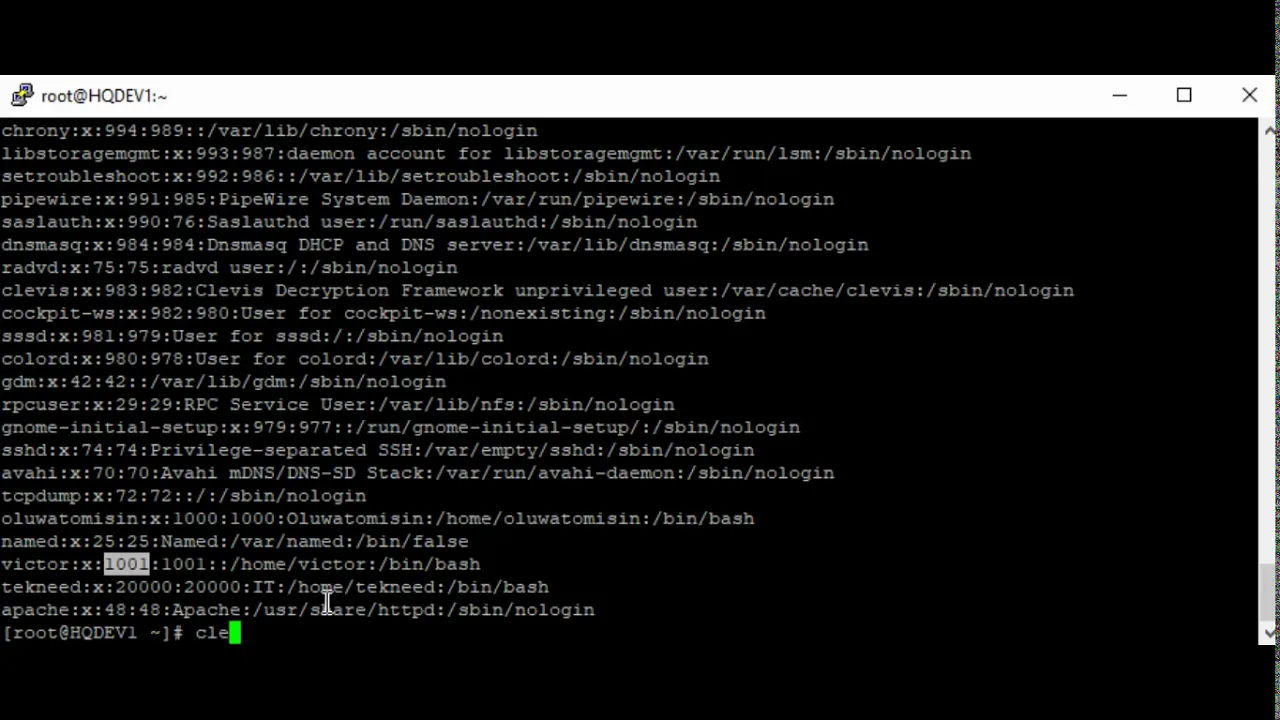Click the oluwatomisin user entry line
This screenshot has height=720, width=1280.
click(378, 519)
